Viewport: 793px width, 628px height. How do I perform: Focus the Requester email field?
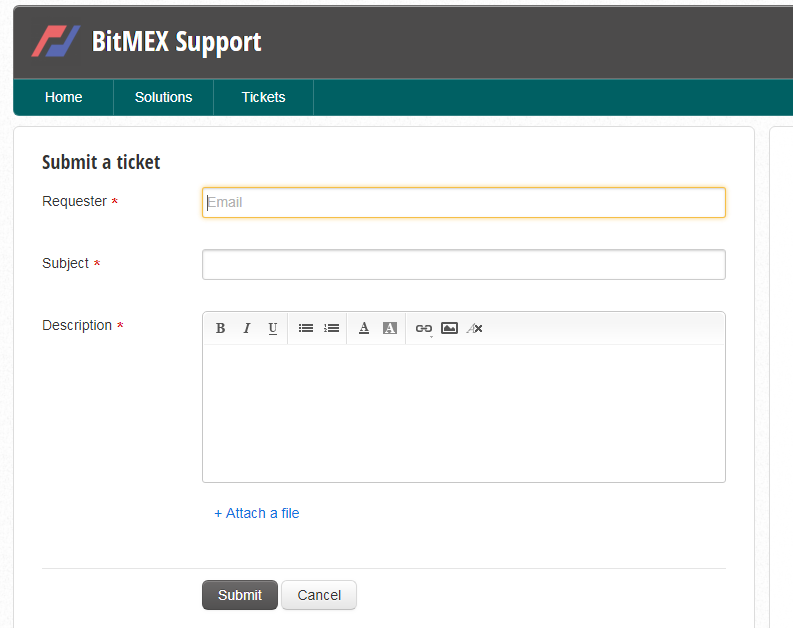coord(464,203)
